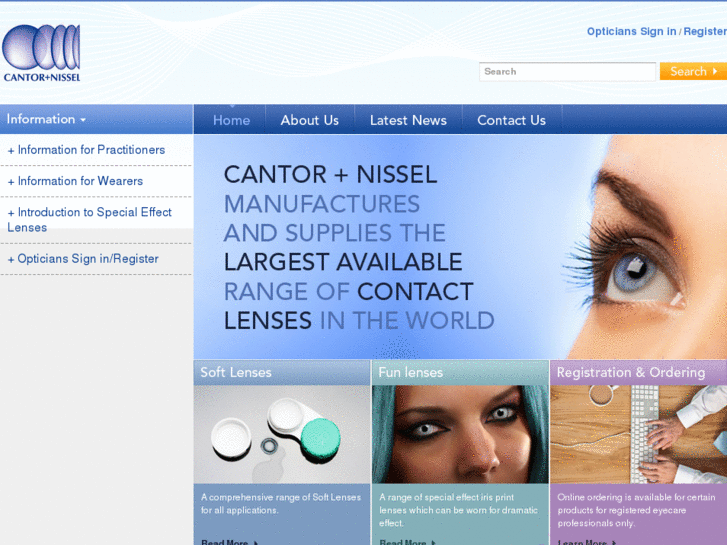Click the hero banner eye image

coord(644,247)
